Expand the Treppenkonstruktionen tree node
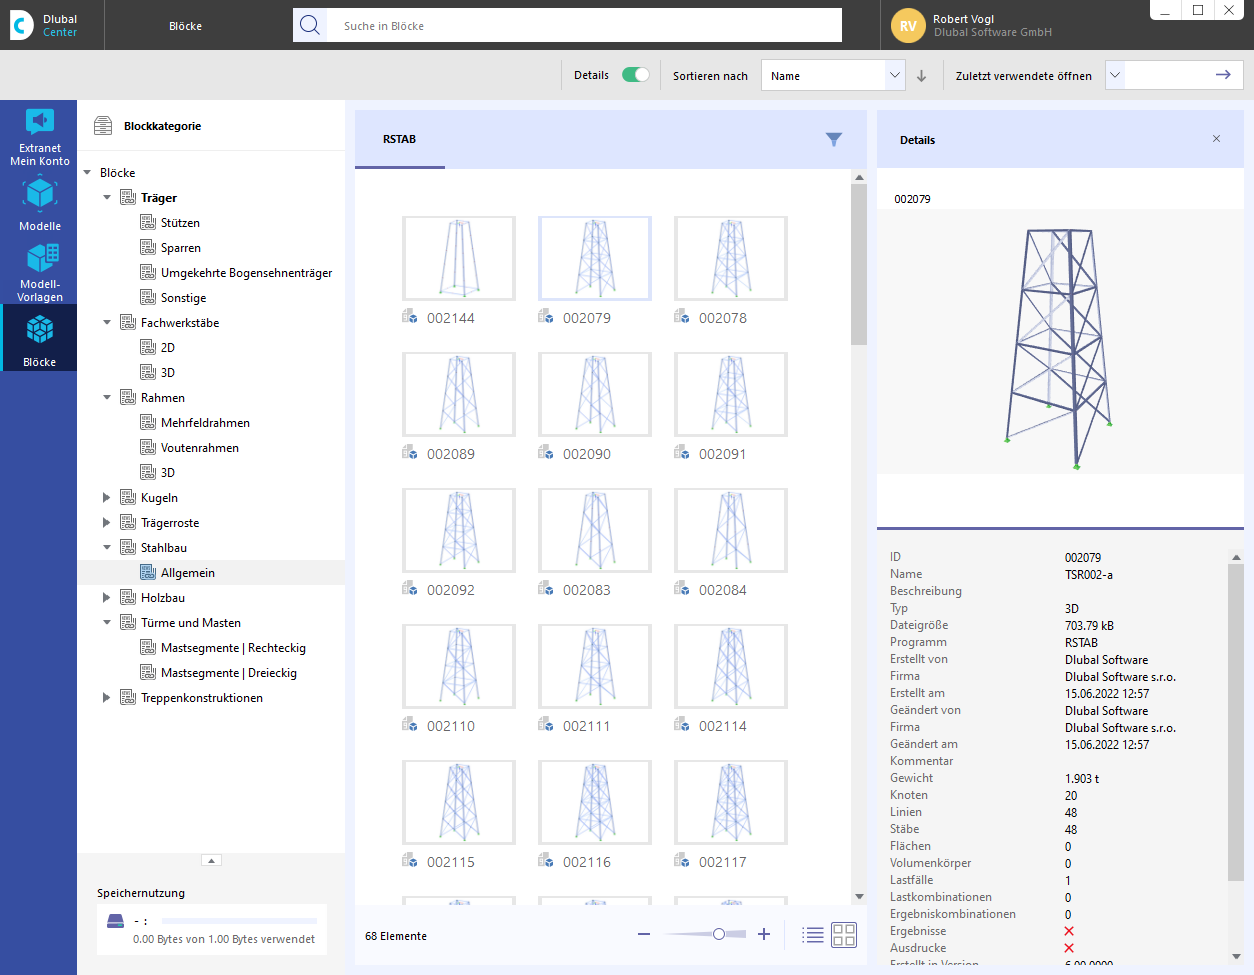The image size is (1254, 975). coord(107,698)
